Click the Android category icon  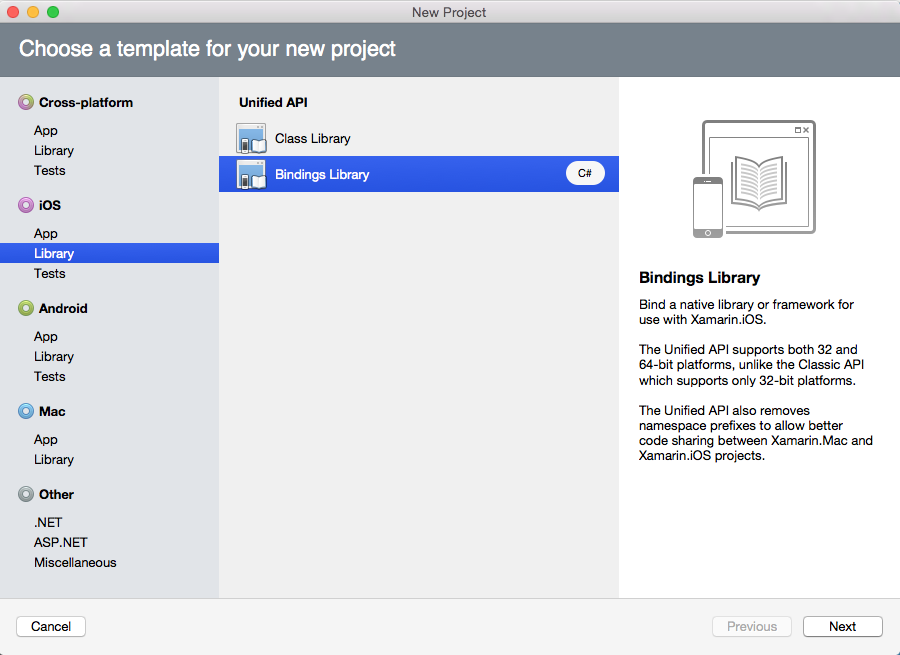(26, 308)
